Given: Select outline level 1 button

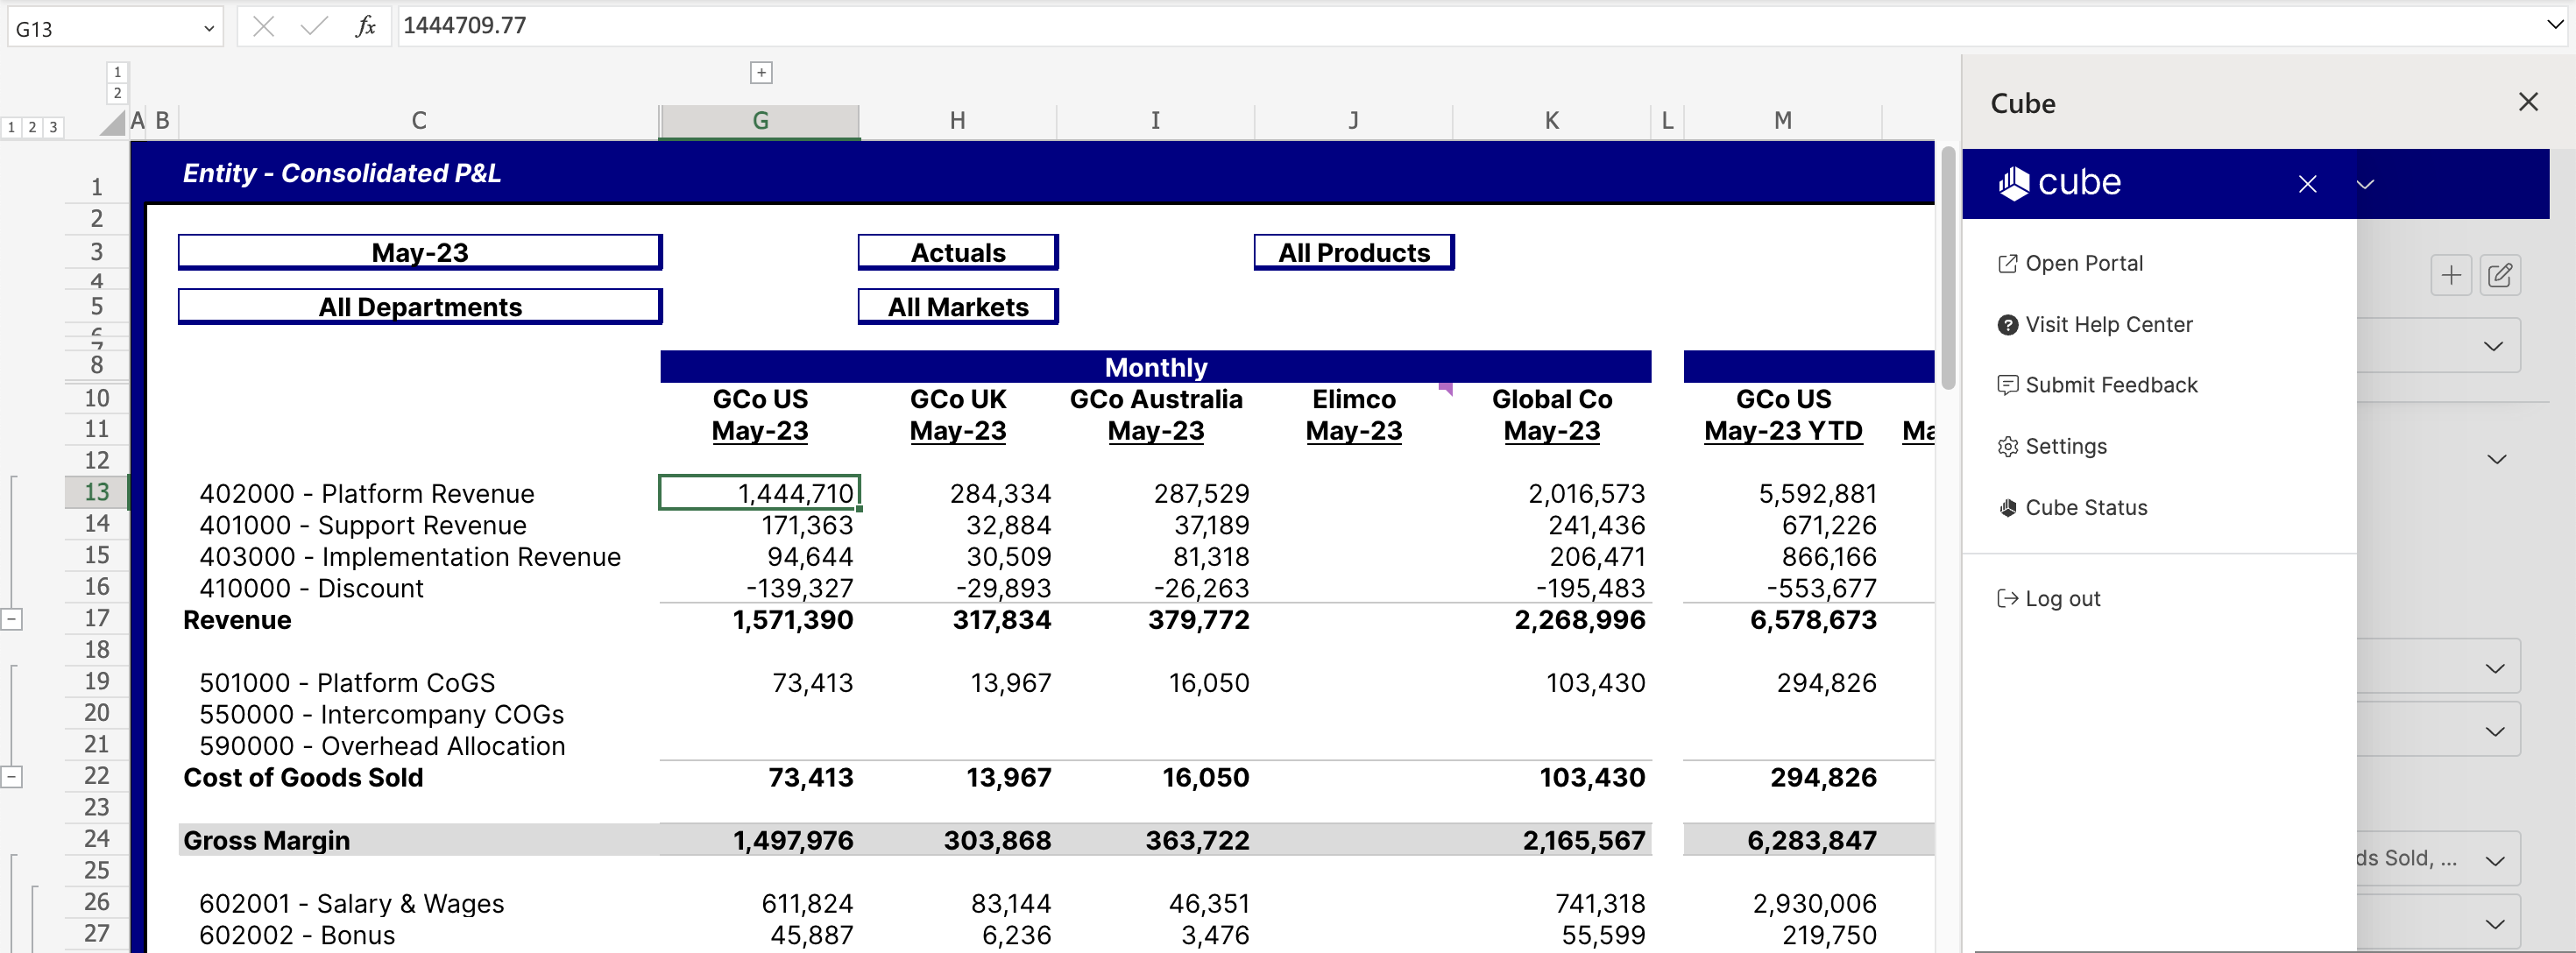Looking at the screenshot, I should point(12,127).
